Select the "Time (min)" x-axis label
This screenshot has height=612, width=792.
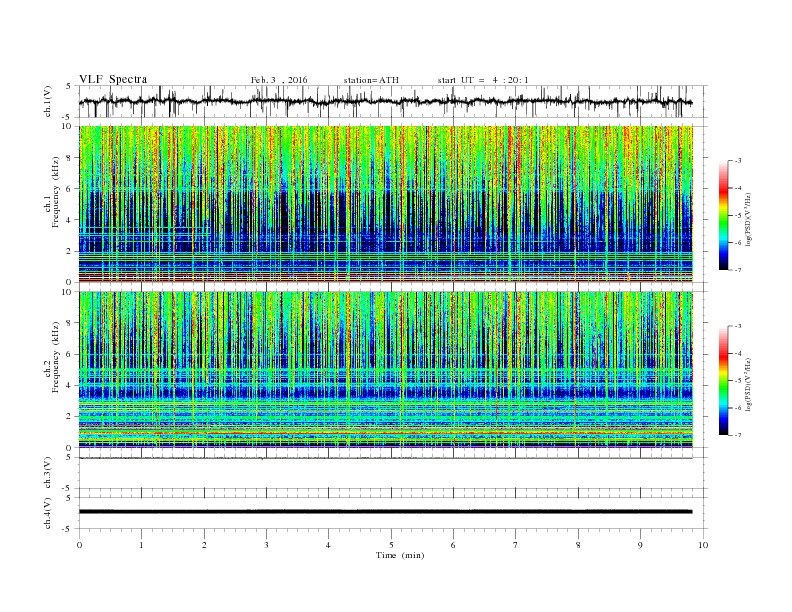point(400,555)
